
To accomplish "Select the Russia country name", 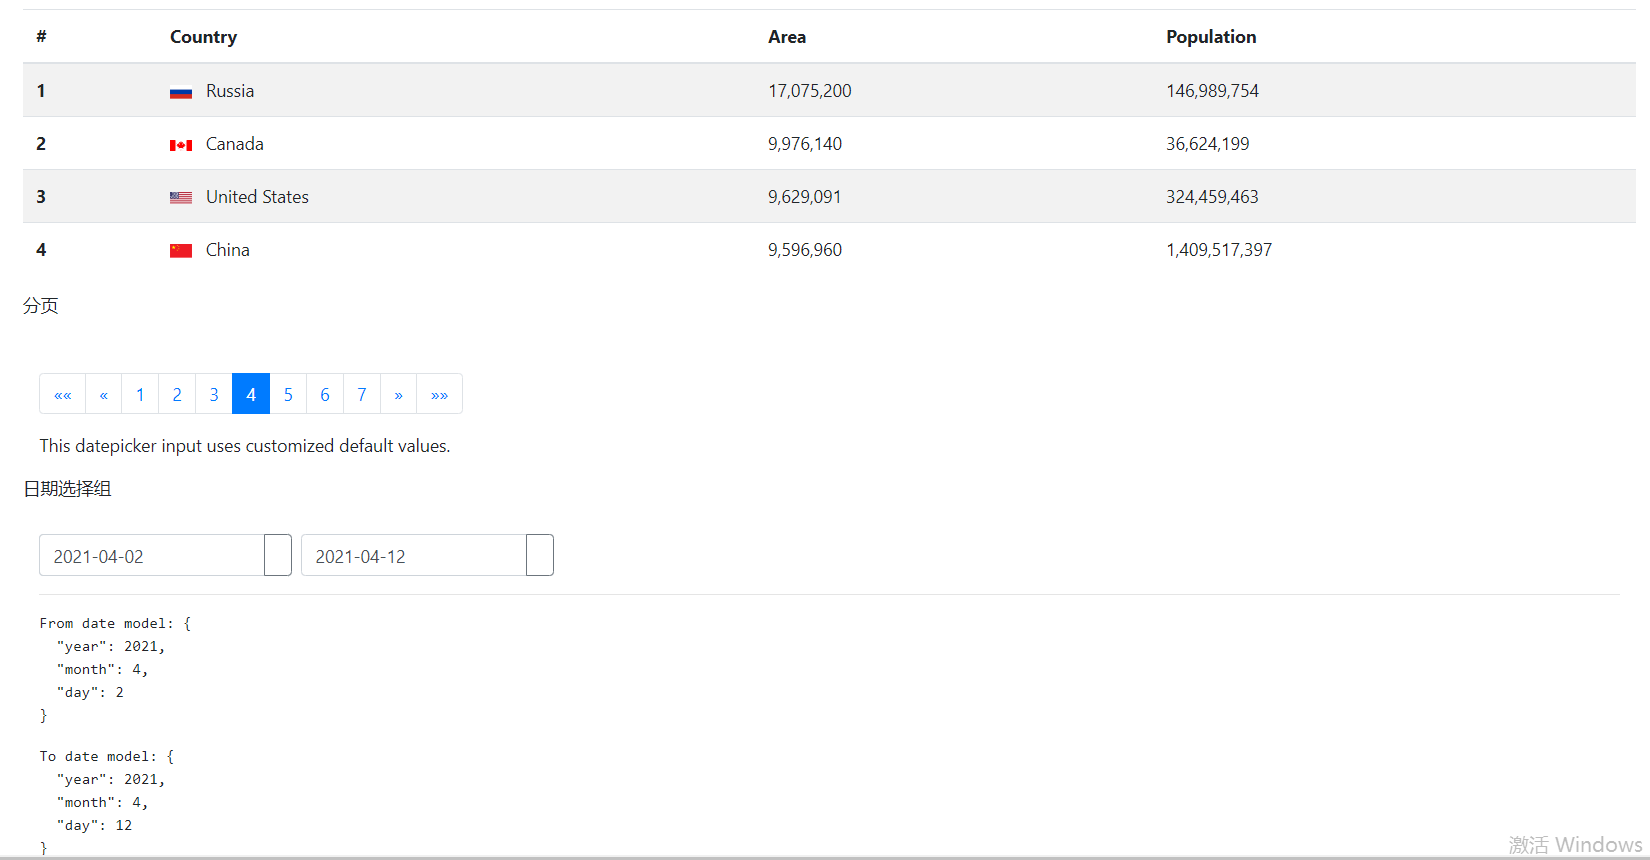I will [x=230, y=91].
